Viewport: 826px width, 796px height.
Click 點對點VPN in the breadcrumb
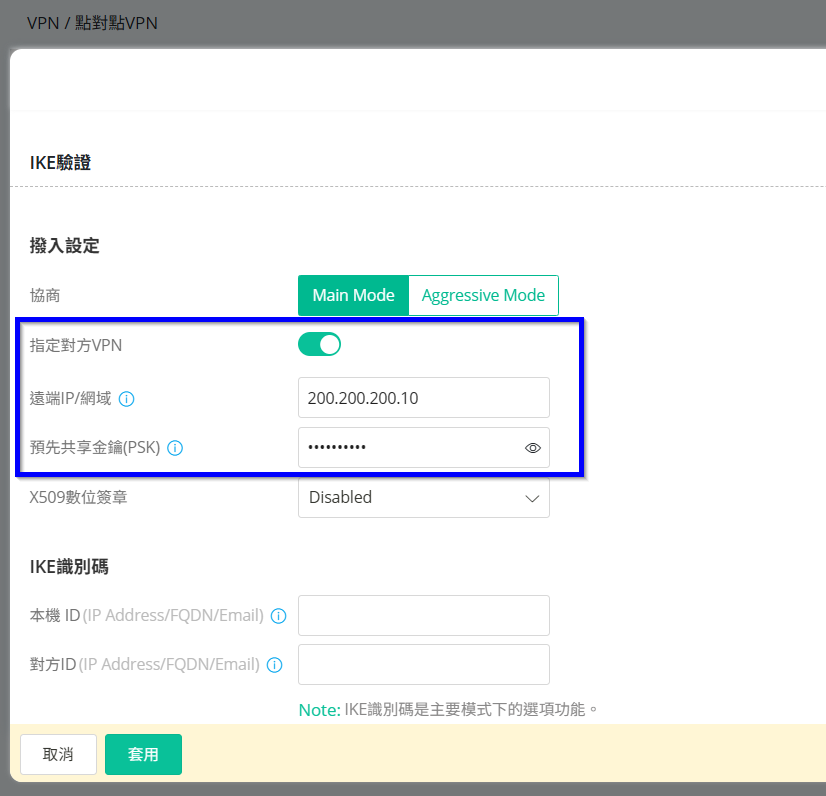[116, 23]
